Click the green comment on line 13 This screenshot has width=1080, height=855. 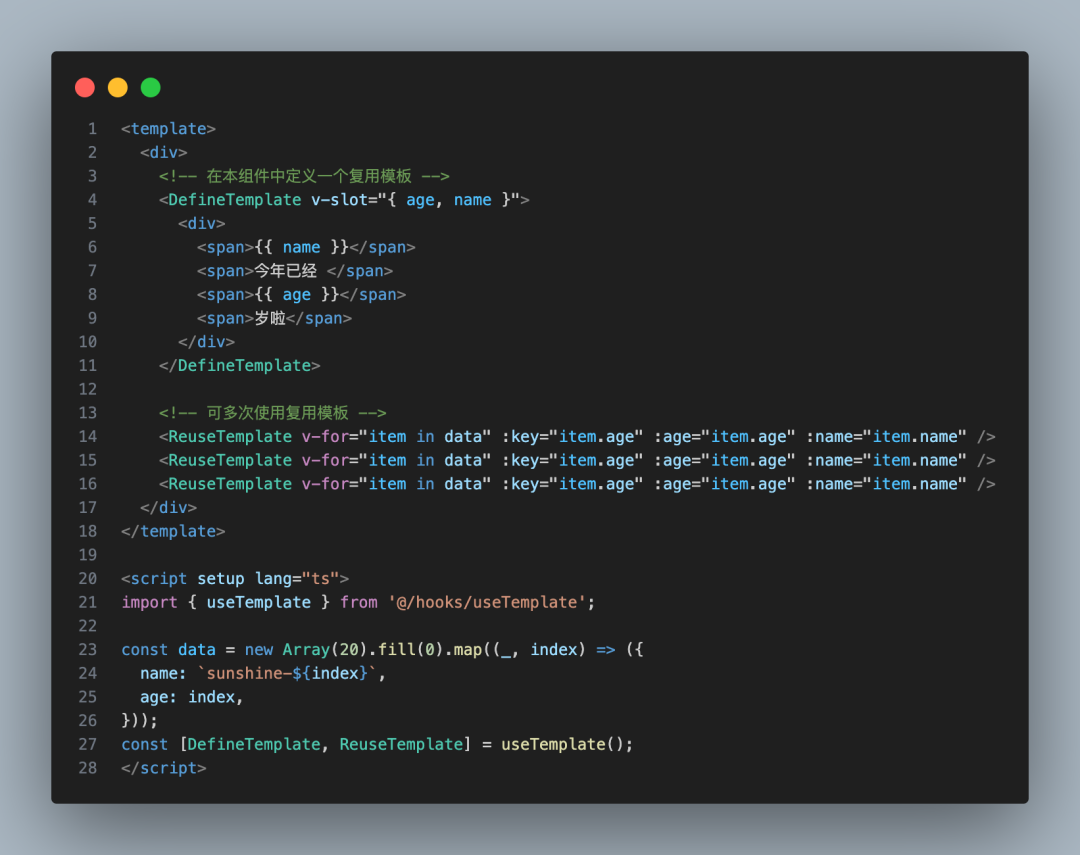(x=272, y=413)
